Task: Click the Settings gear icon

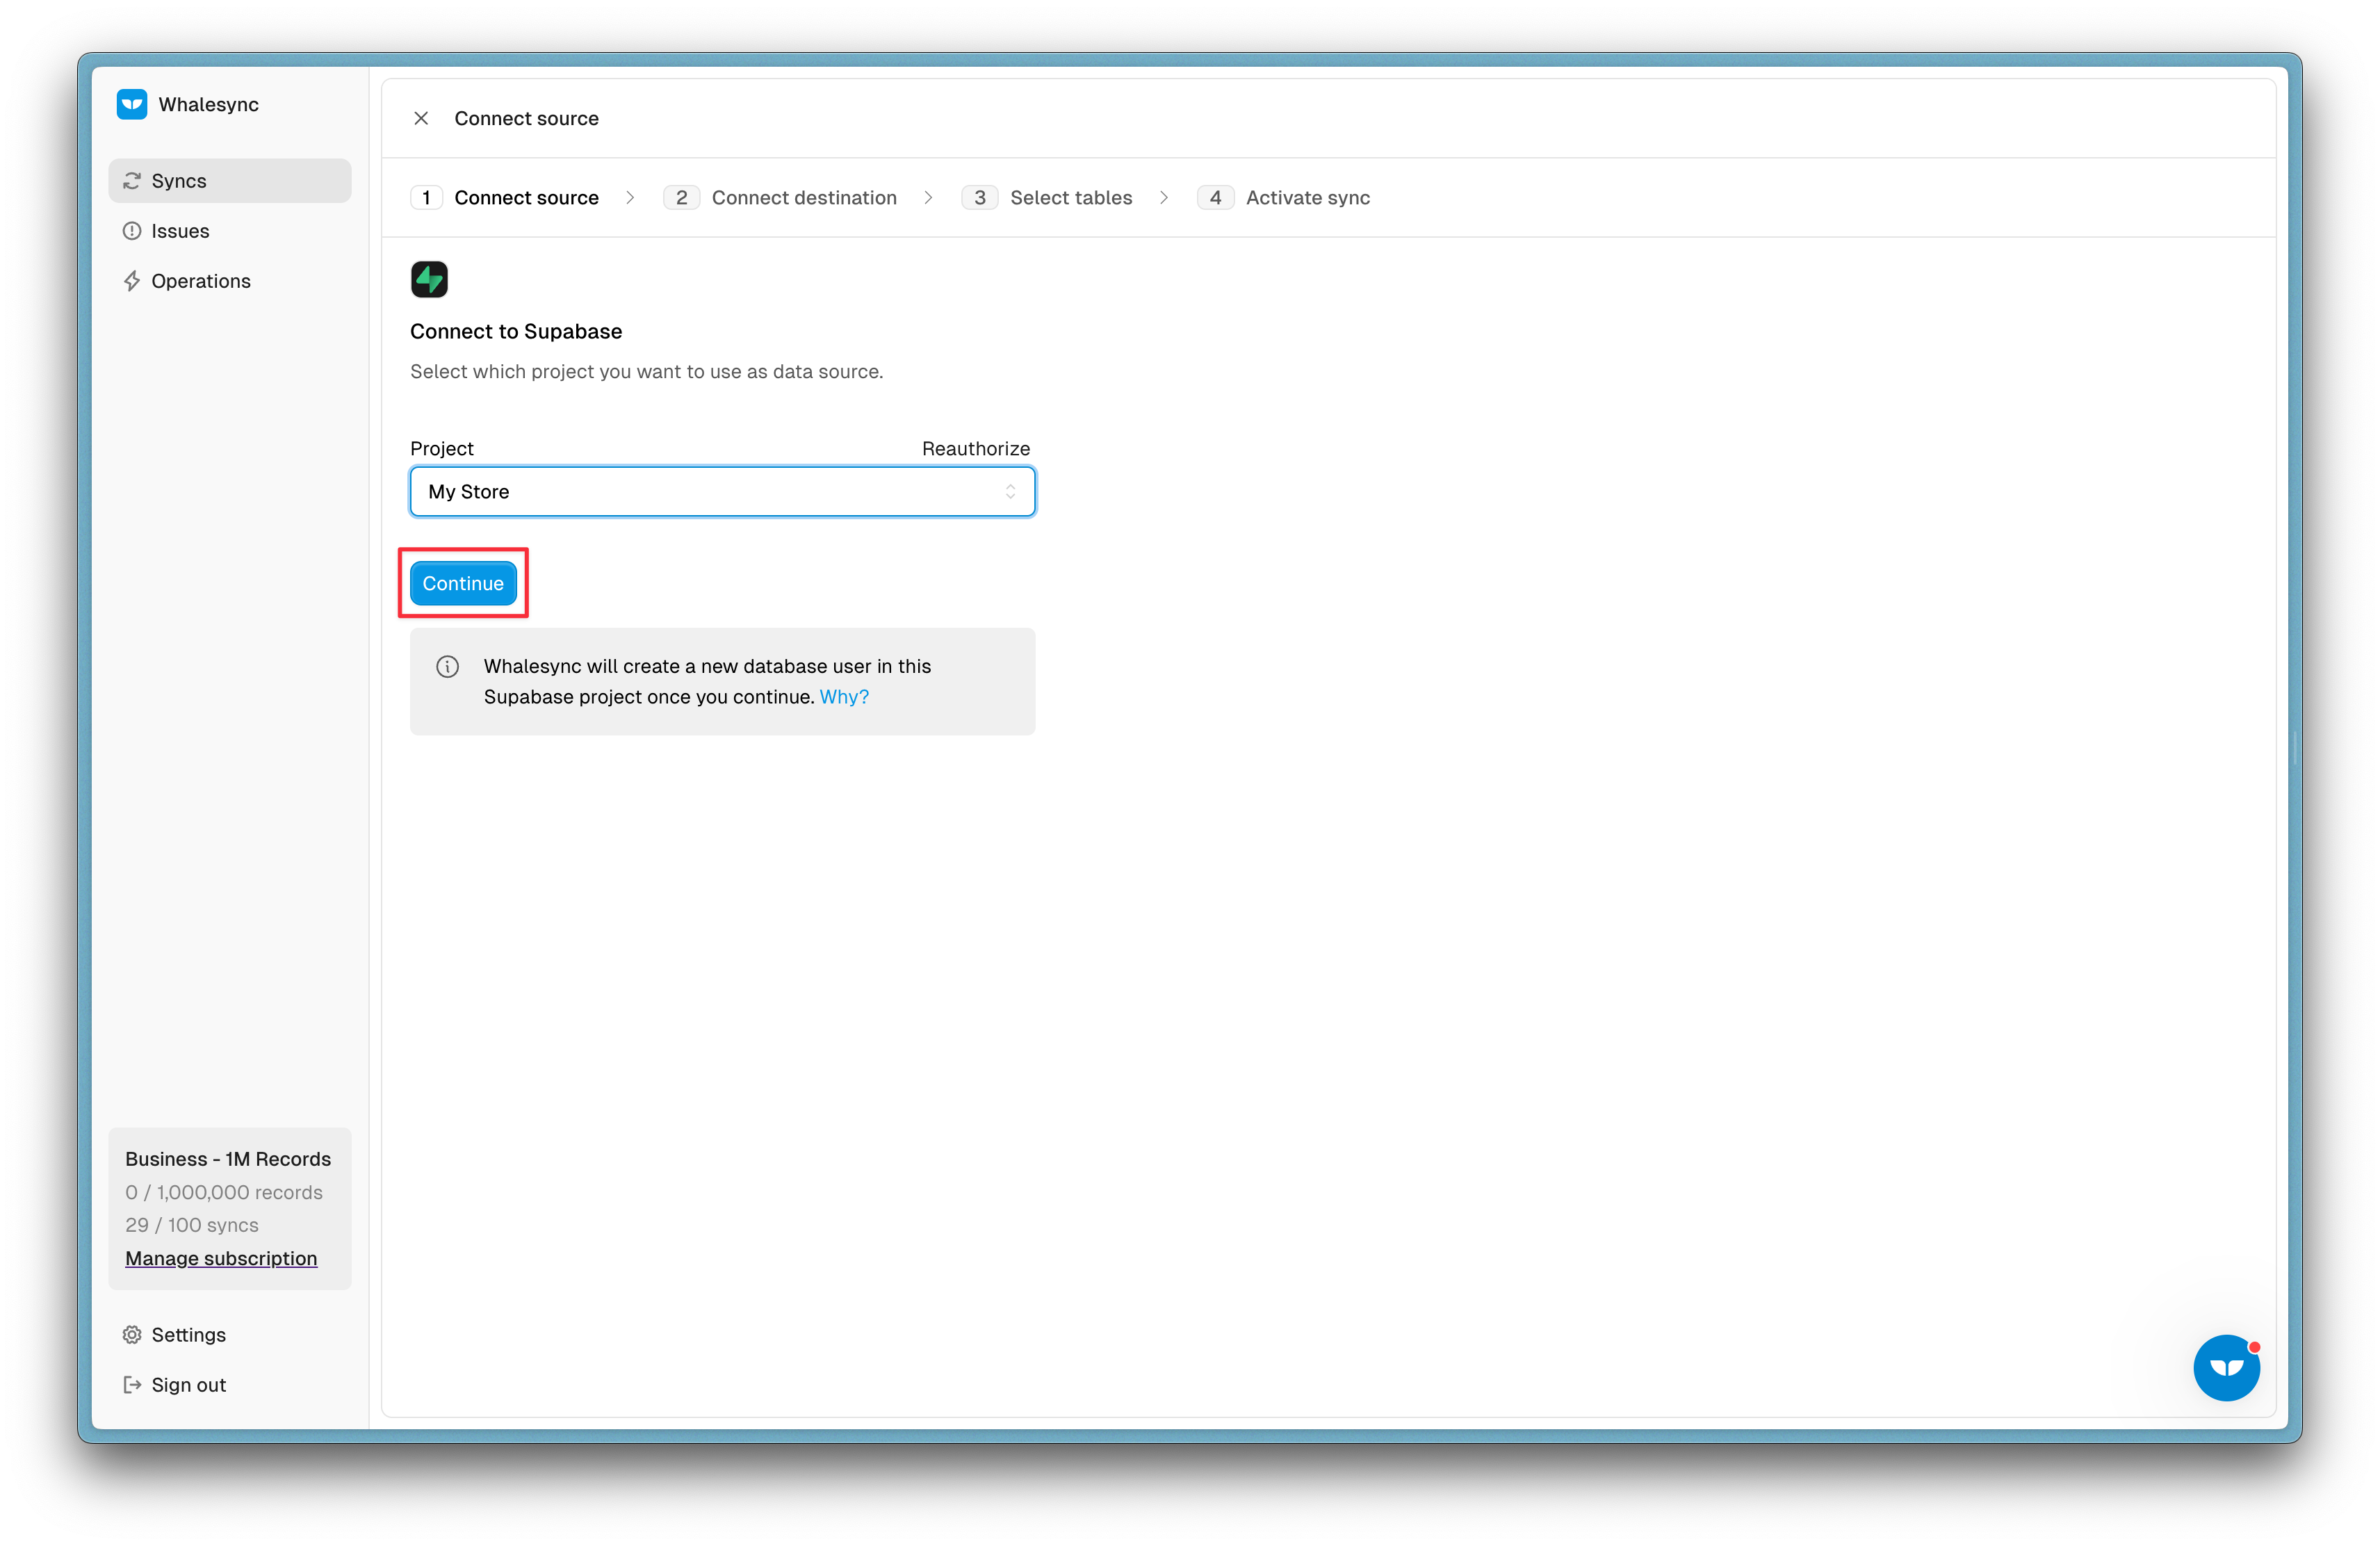Action: [x=131, y=1335]
